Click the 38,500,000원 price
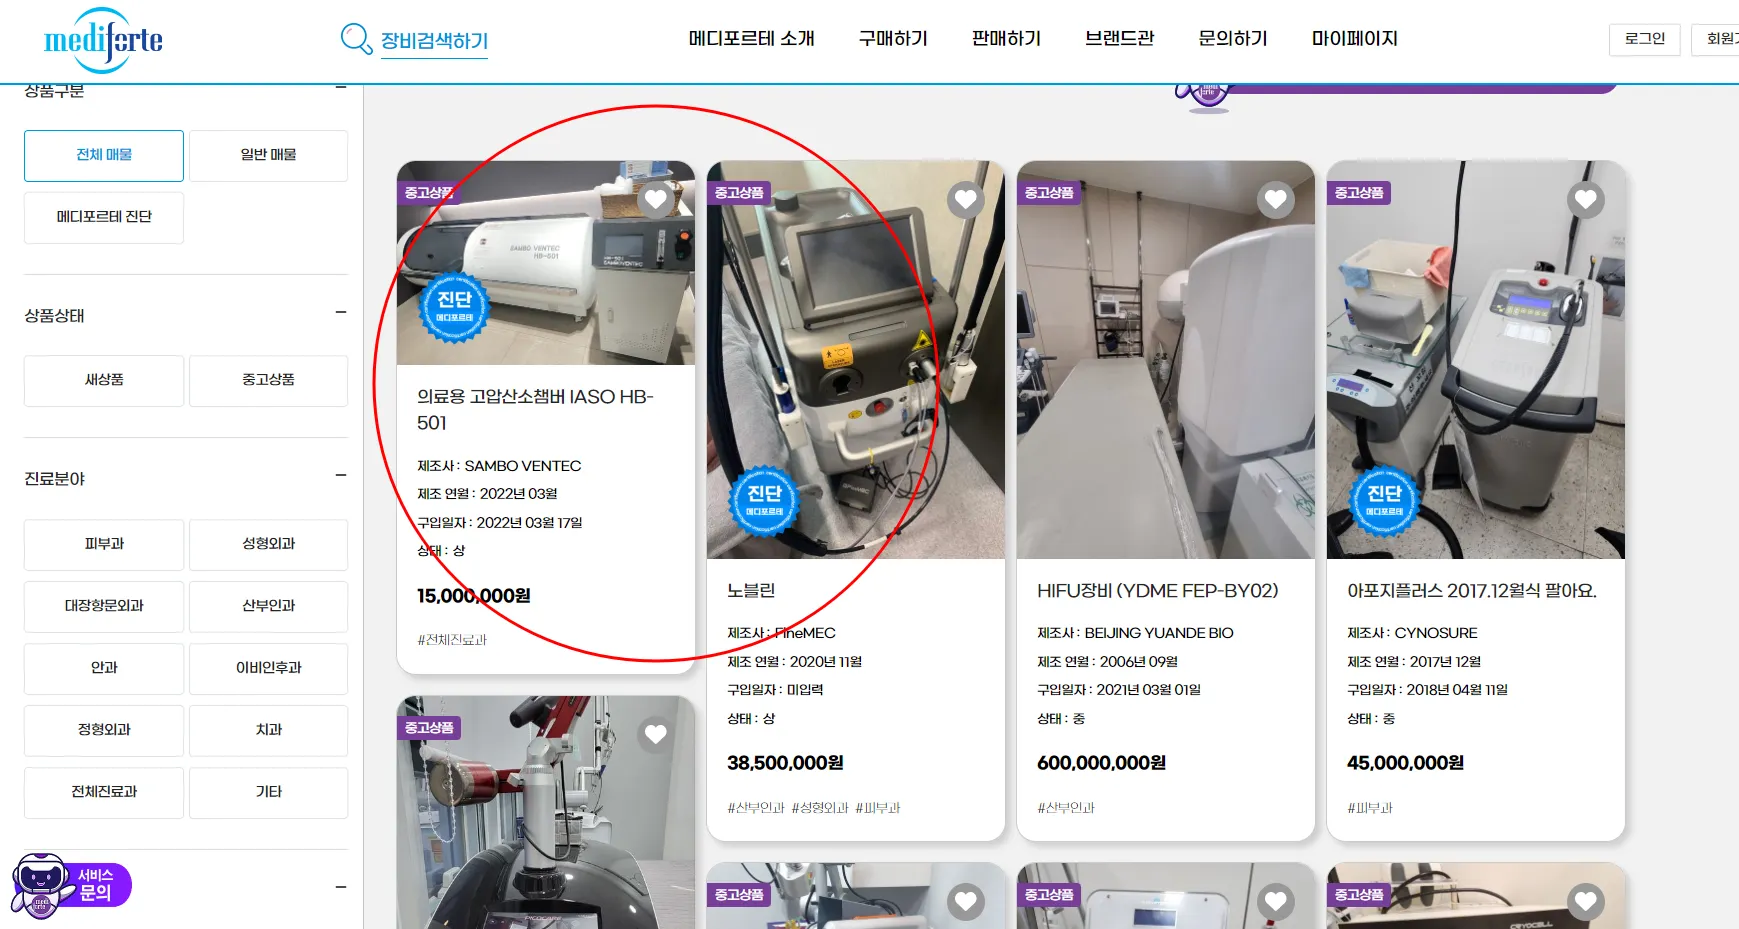The height and width of the screenshot is (929, 1739). [x=785, y=763]
